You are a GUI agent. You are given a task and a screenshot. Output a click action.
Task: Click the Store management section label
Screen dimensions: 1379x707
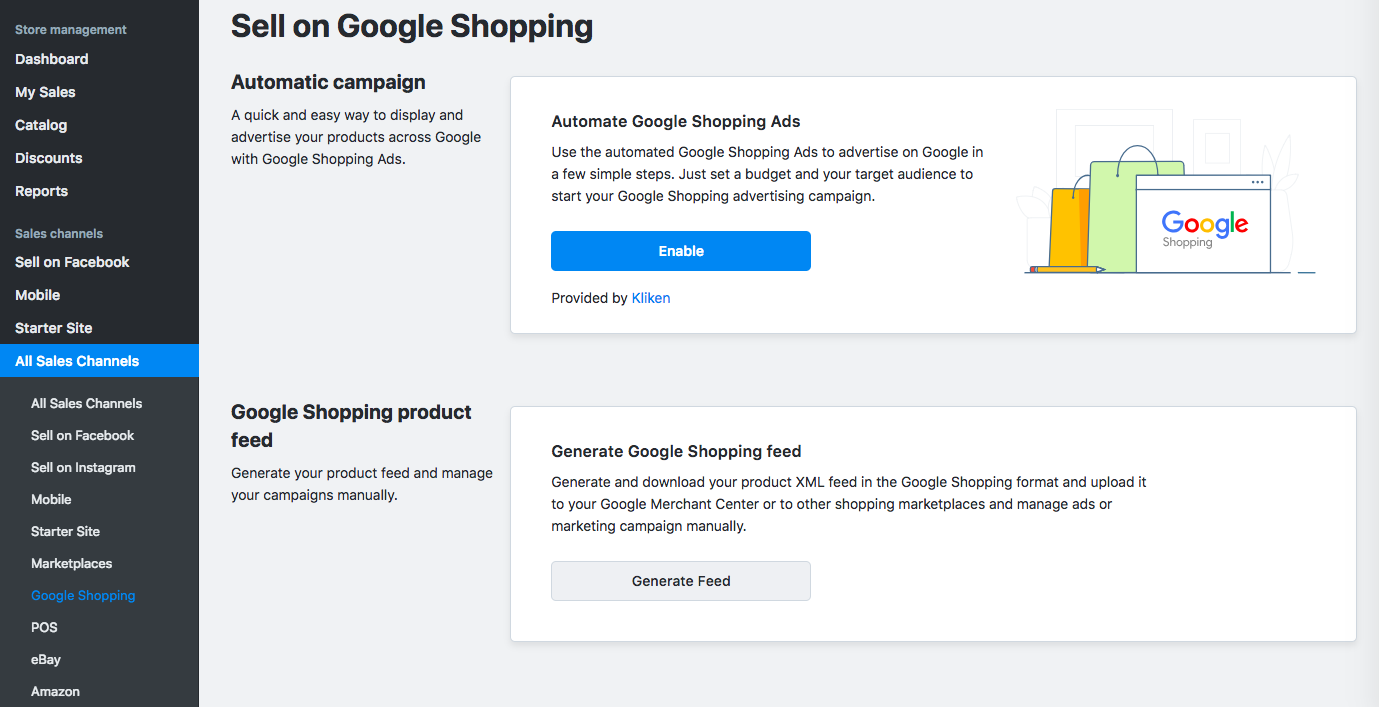click(x=71, y=30)
